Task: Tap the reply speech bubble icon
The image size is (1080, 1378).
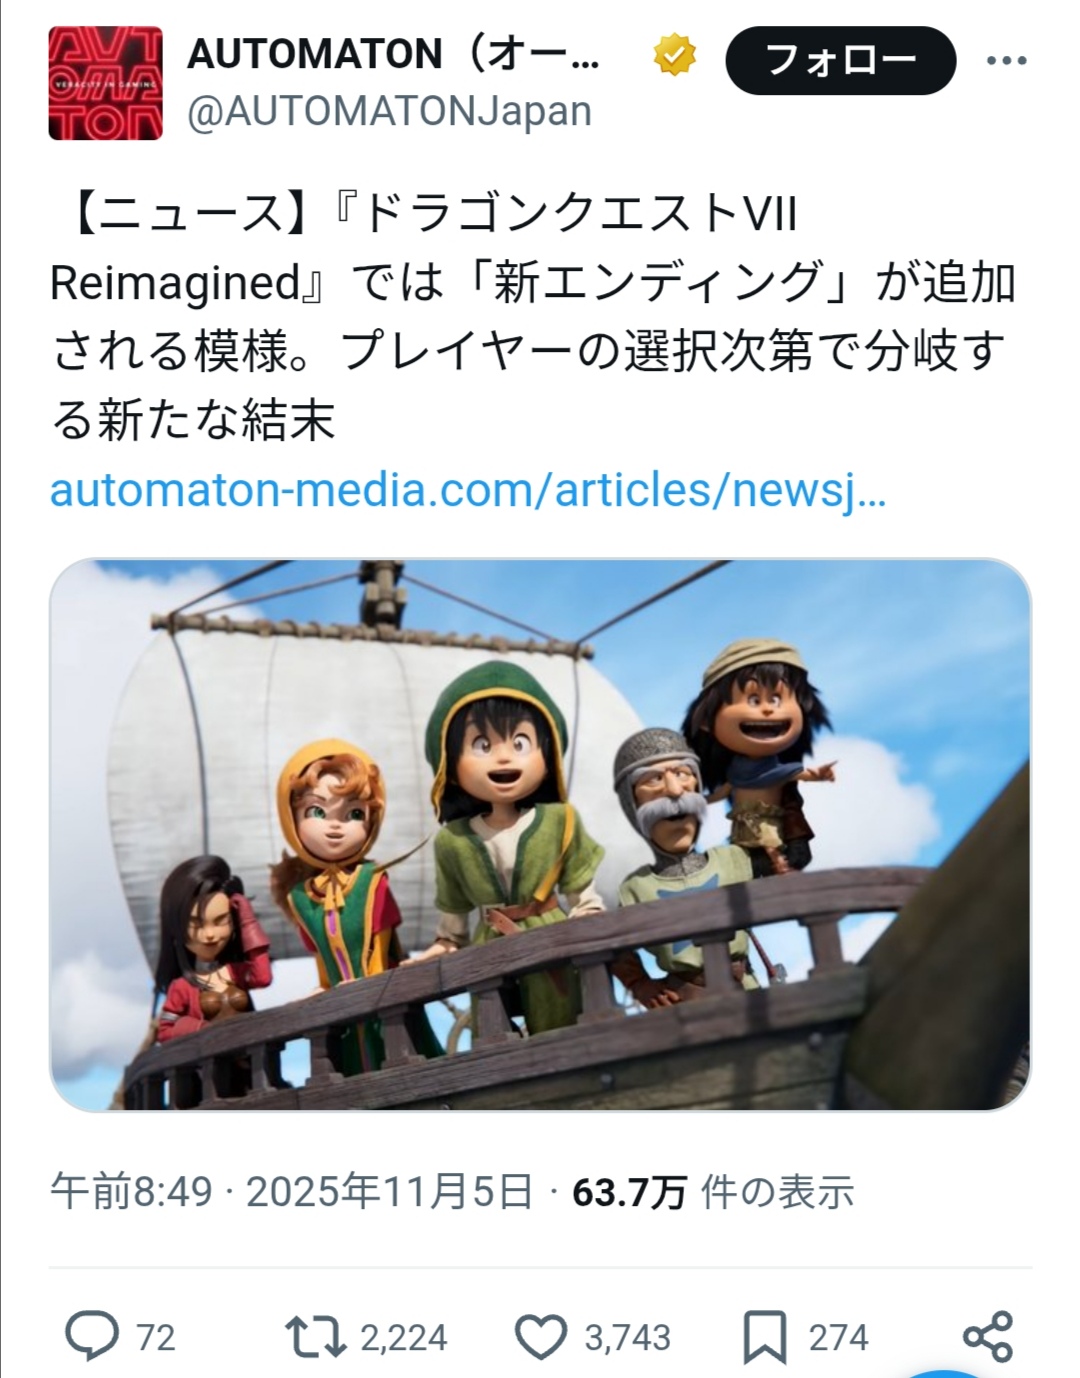Action: pyautogui.click(x=92, y=1336)
